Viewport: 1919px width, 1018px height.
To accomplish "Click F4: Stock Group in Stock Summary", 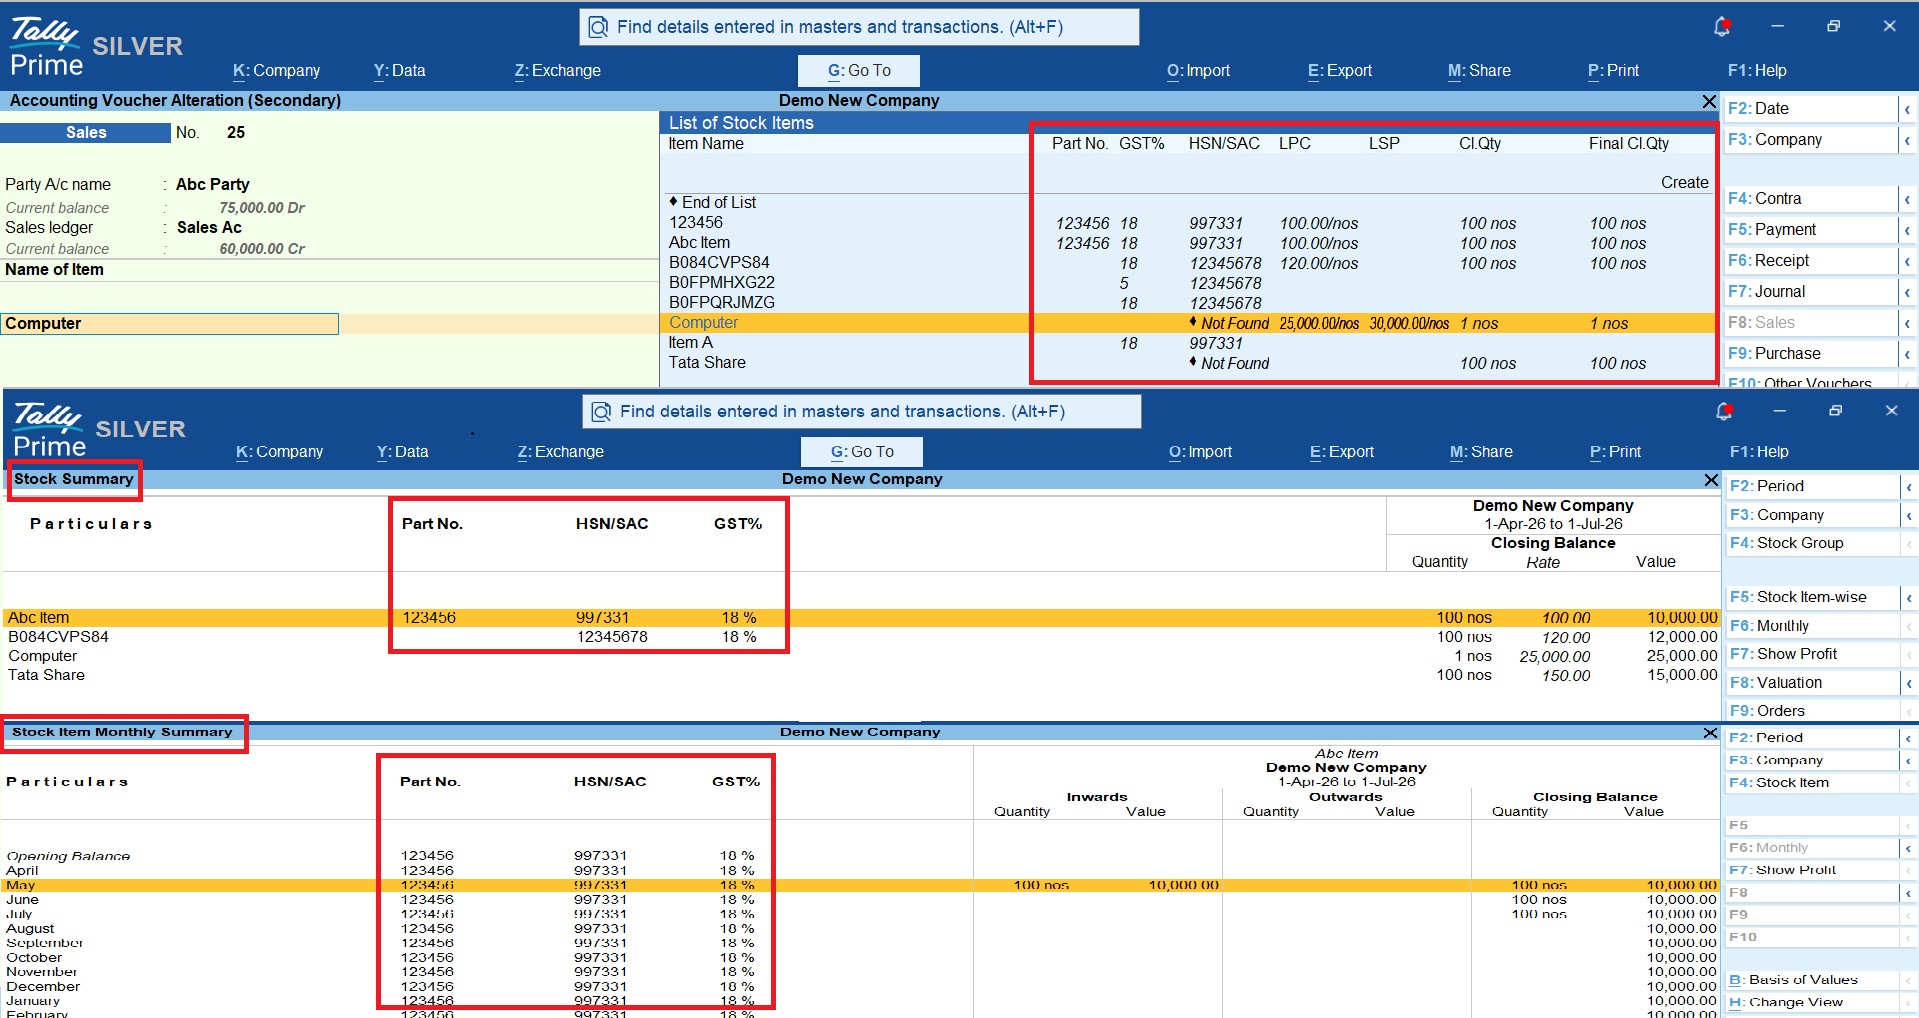I will pyautogui.click(x=1812, y=543).
